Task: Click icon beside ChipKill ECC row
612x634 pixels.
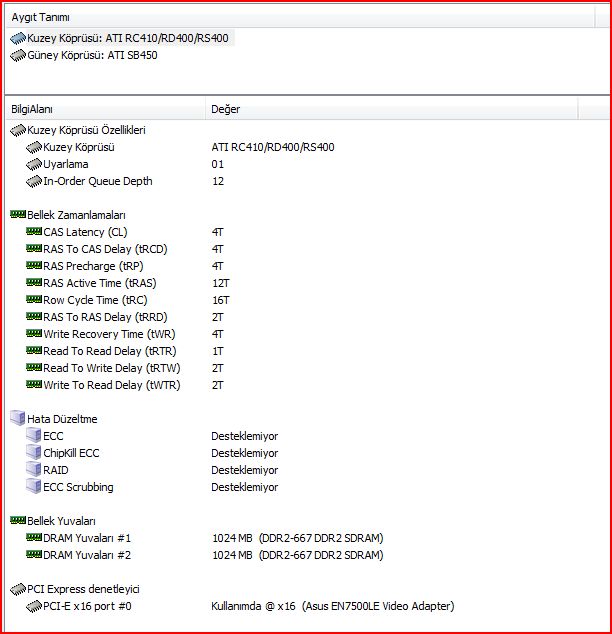Action: pyautogui.click(x=34, y=452)
